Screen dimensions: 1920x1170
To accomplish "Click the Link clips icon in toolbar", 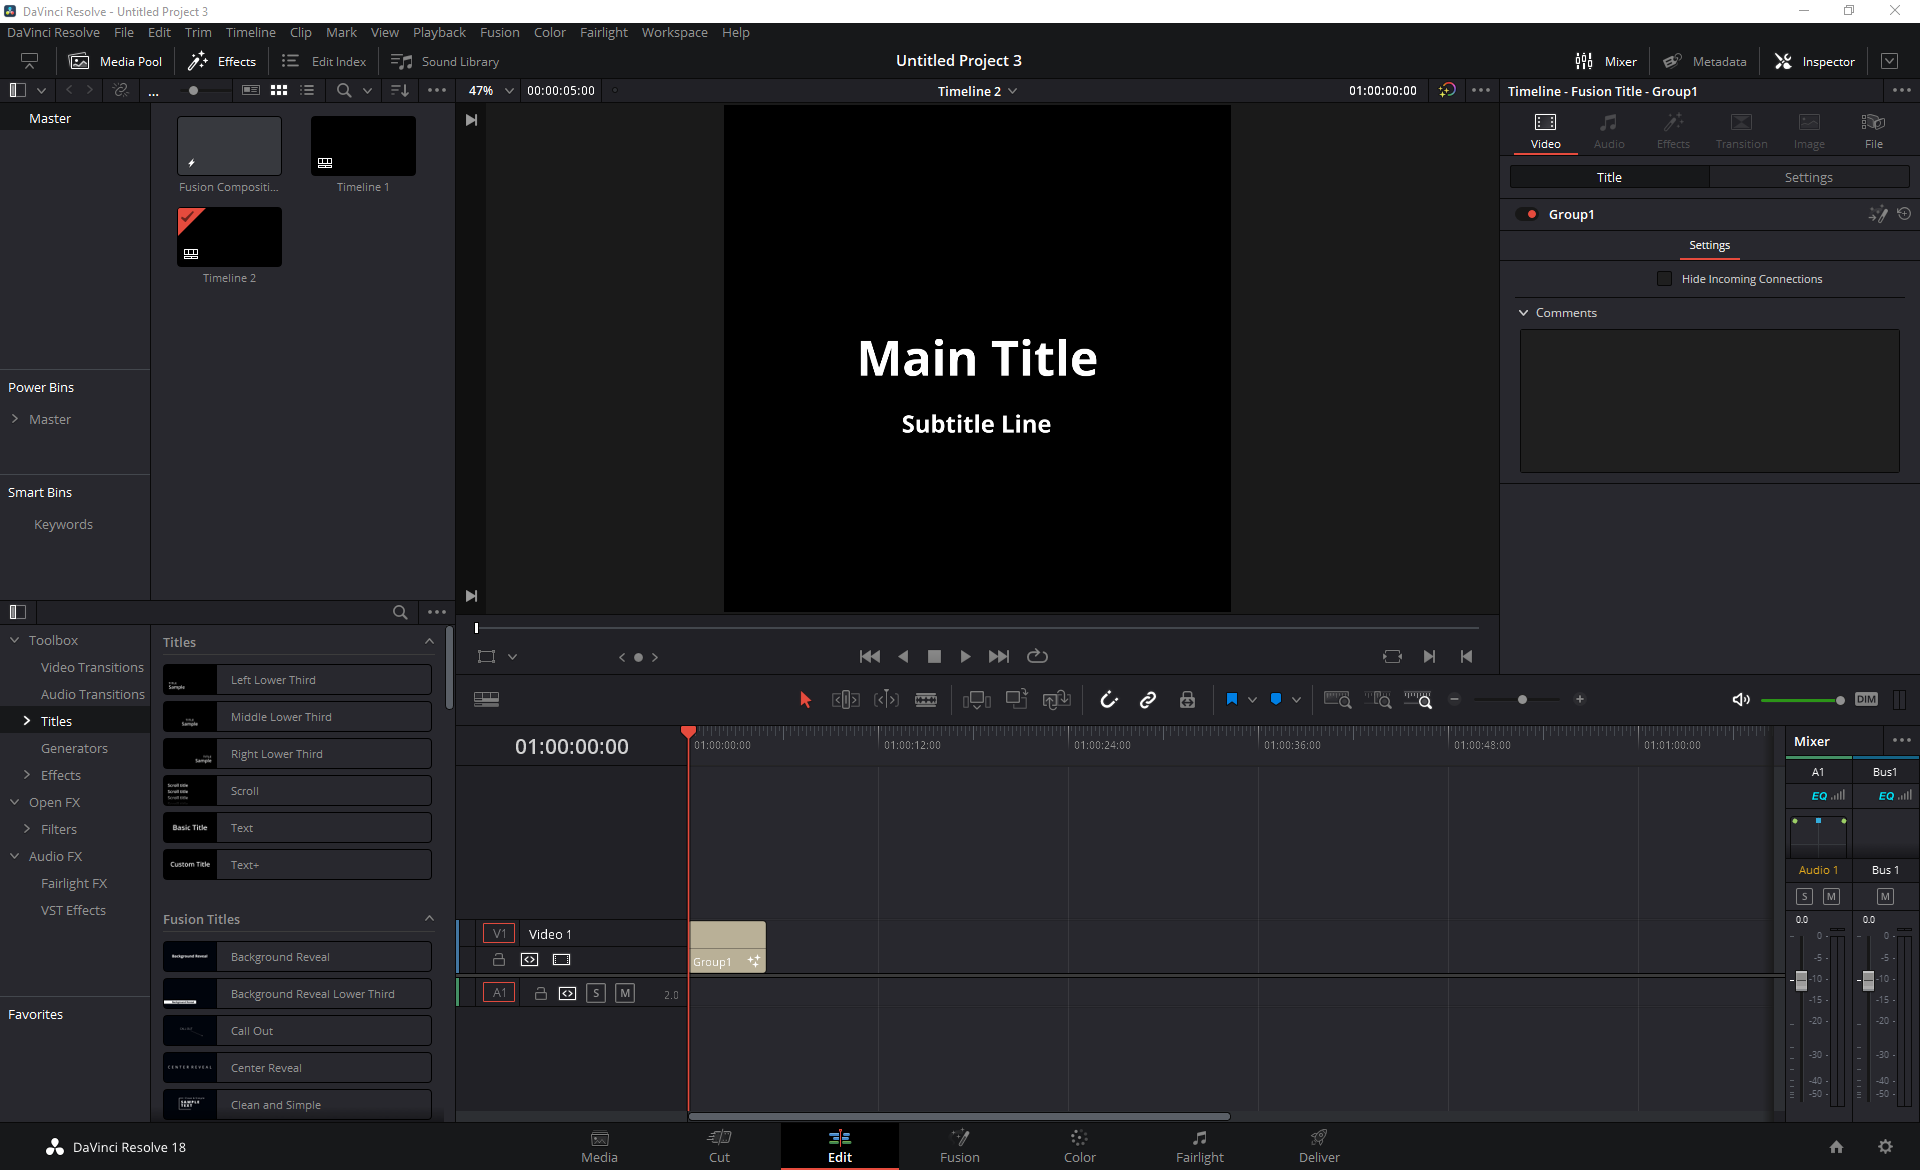I will click(1149, 700).
